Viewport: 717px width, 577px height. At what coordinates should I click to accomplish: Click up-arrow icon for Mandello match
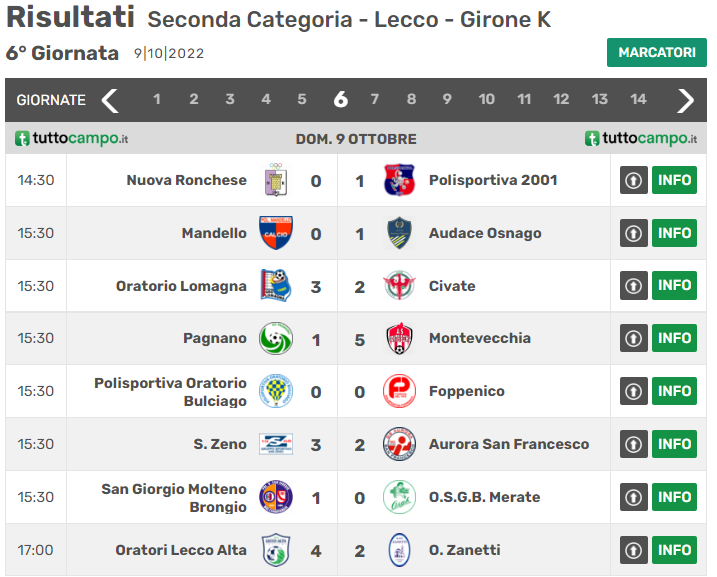[x=634, y=233]
